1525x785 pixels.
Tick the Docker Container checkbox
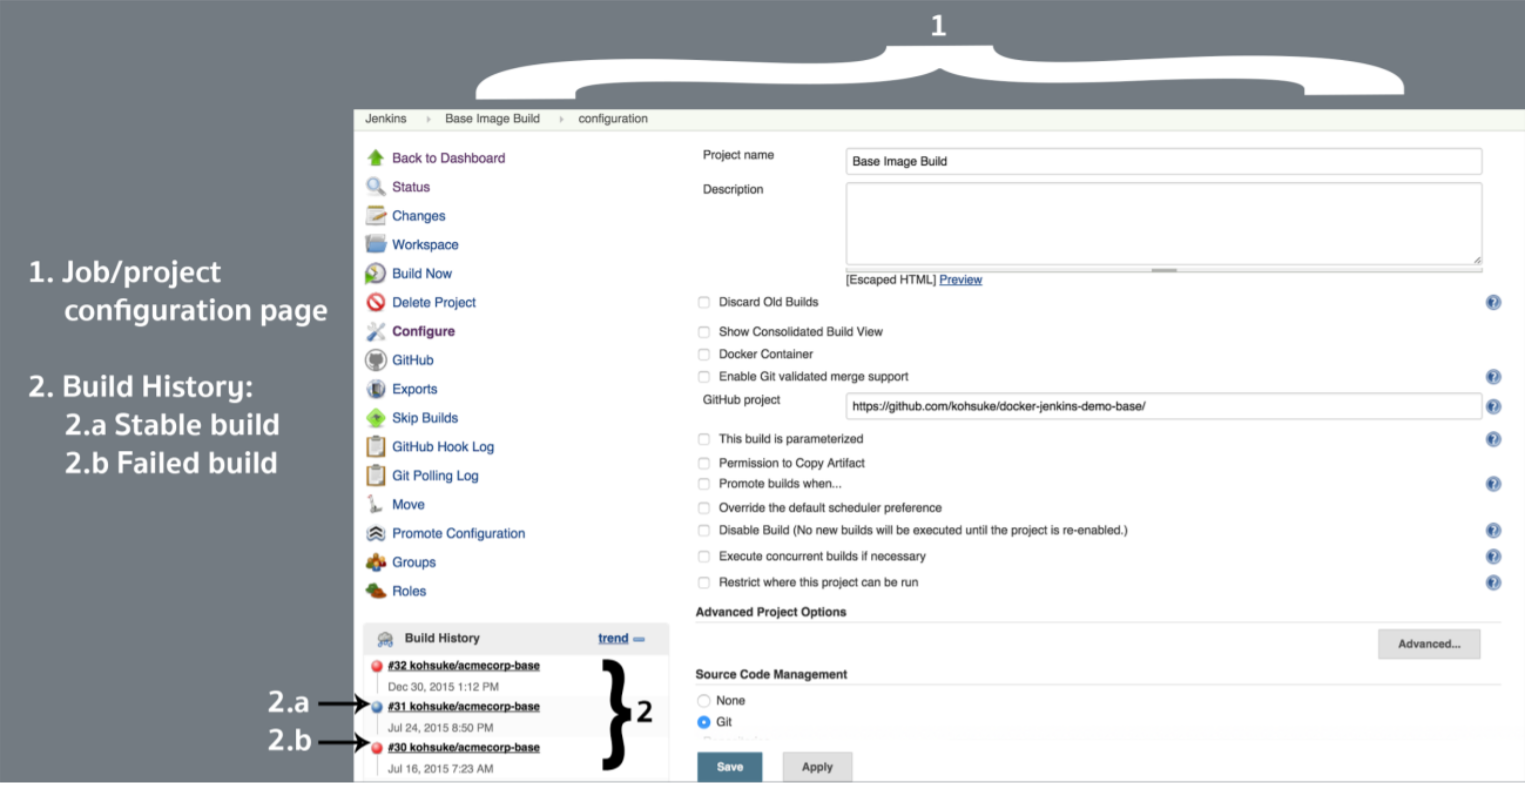tap(704, 354)
